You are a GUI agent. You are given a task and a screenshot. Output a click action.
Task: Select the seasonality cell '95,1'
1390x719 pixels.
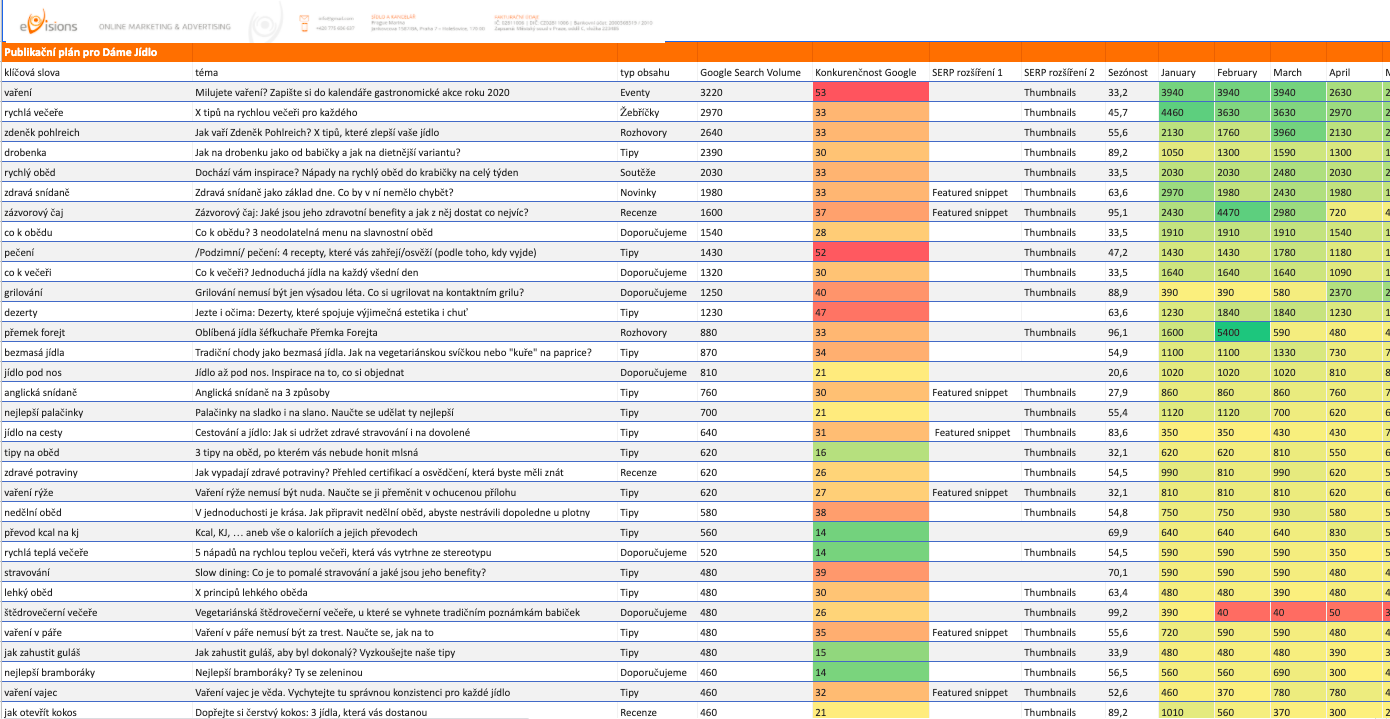(x=1130, y=212)
